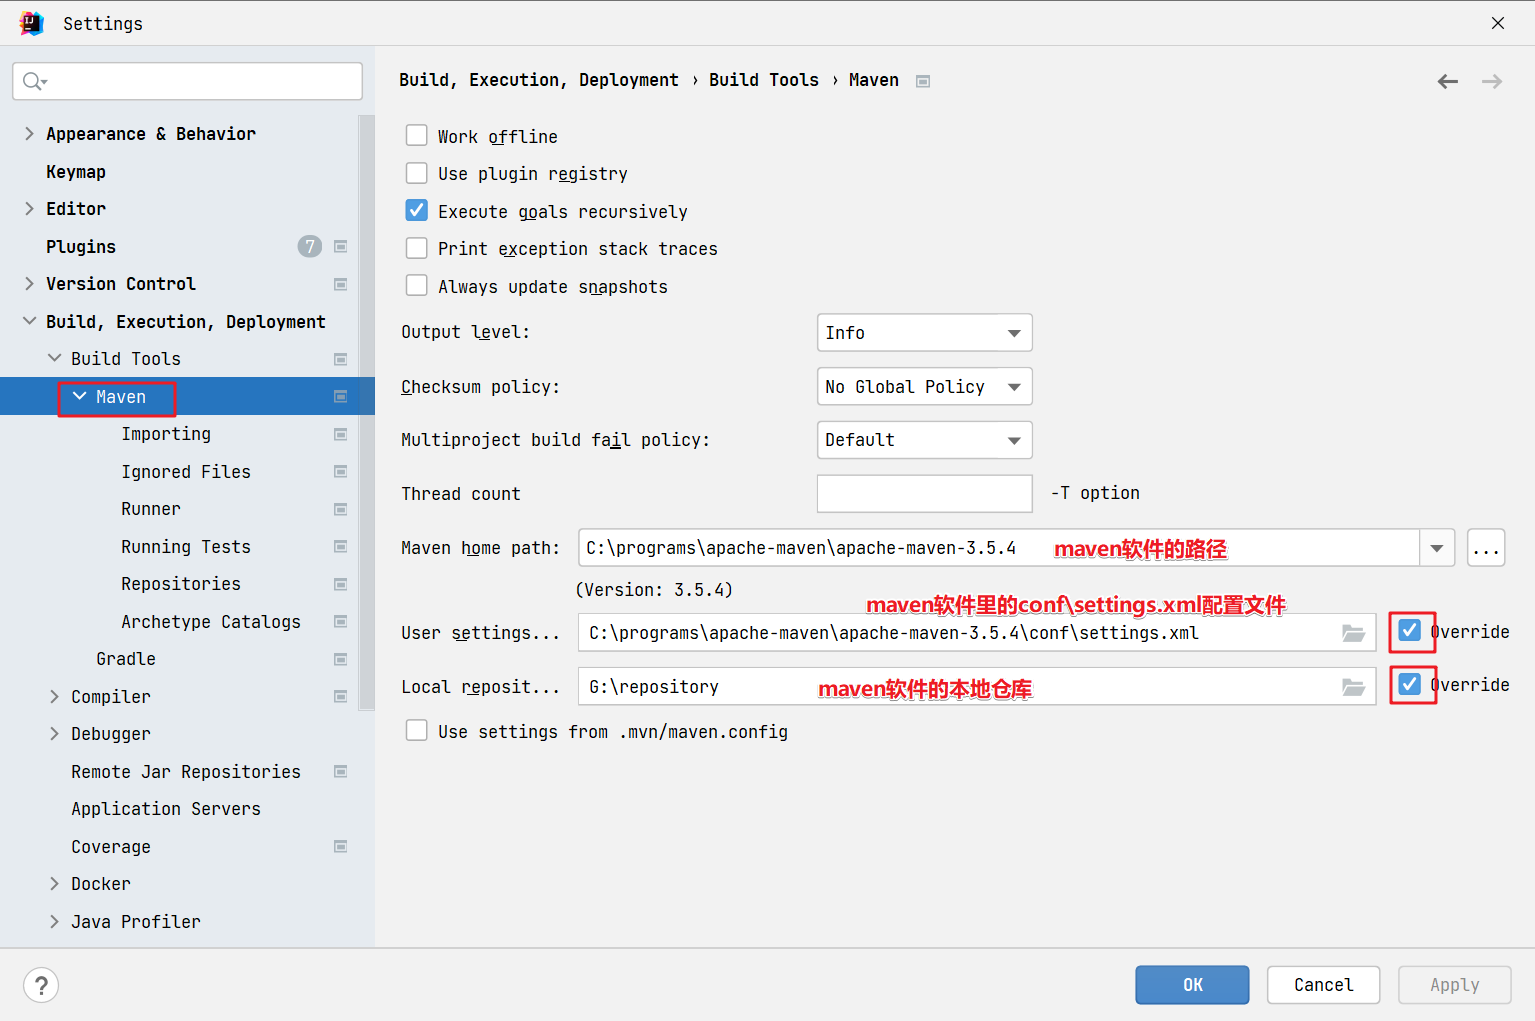This screenshot has width=1535, height=1021.
Task: Click the back navigation arrow
Action: coord(1447,82)
